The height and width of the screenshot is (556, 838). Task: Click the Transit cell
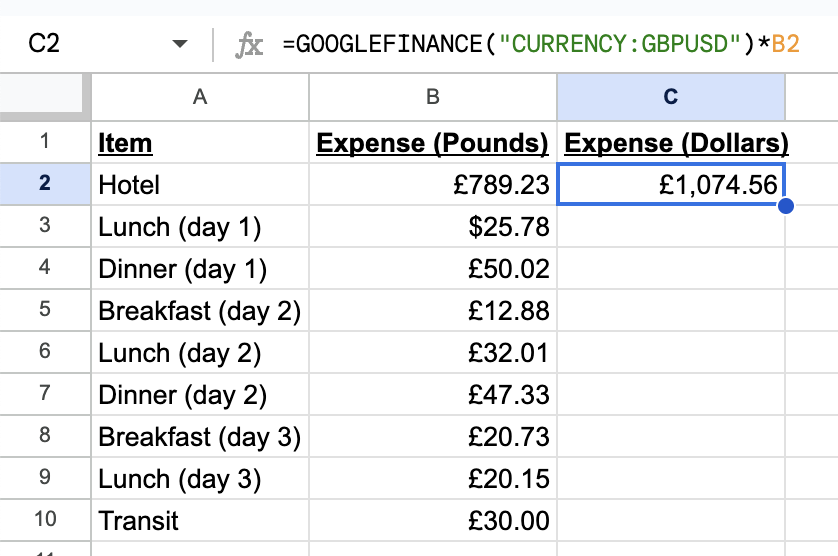pyautogui.click(x=200, y=521)
